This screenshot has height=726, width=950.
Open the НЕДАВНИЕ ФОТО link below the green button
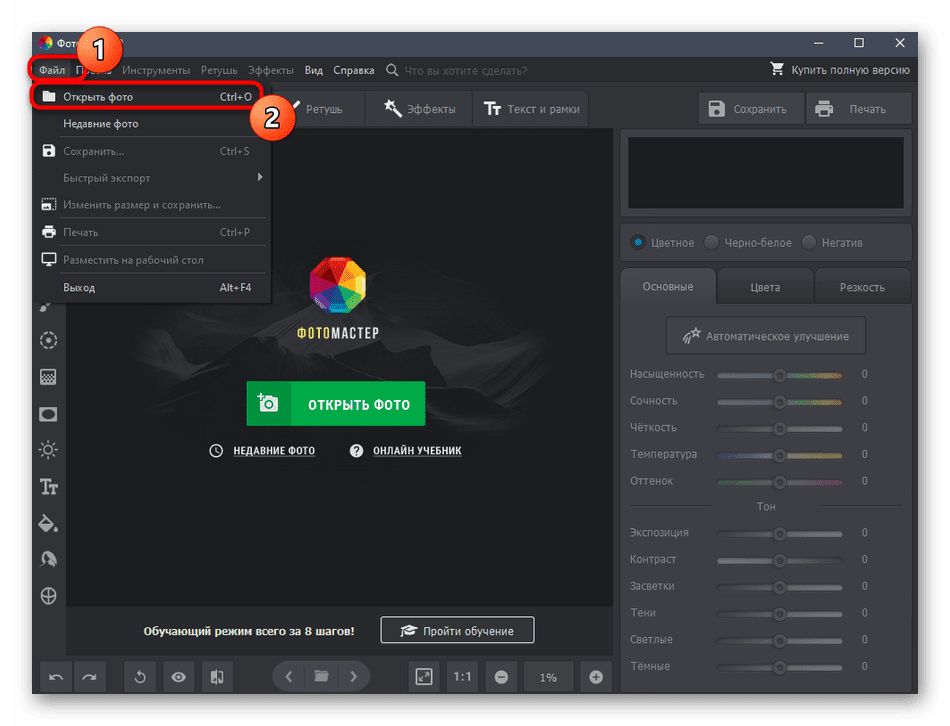point(274,450)
